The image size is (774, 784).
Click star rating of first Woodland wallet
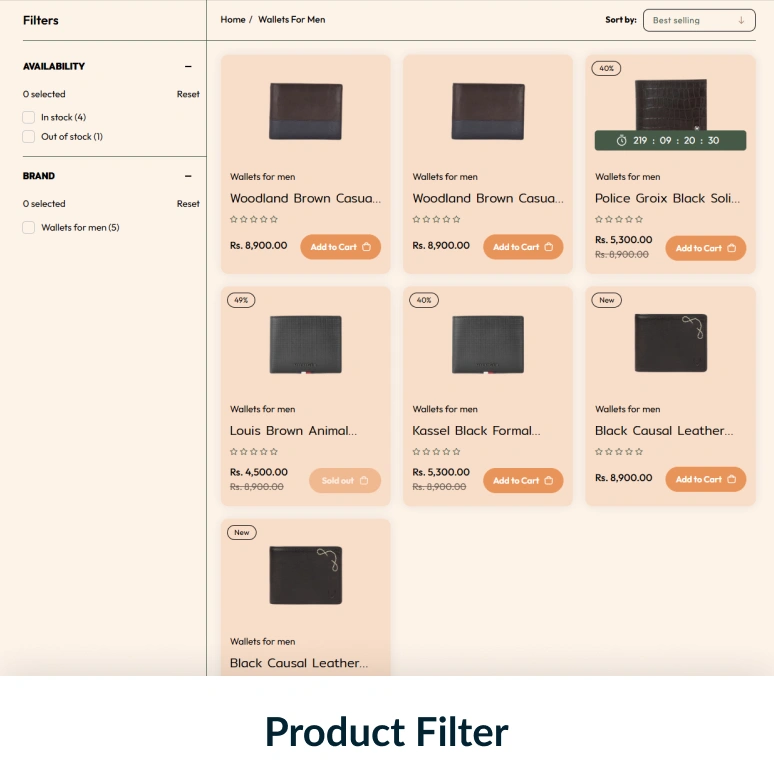point(254,219)
